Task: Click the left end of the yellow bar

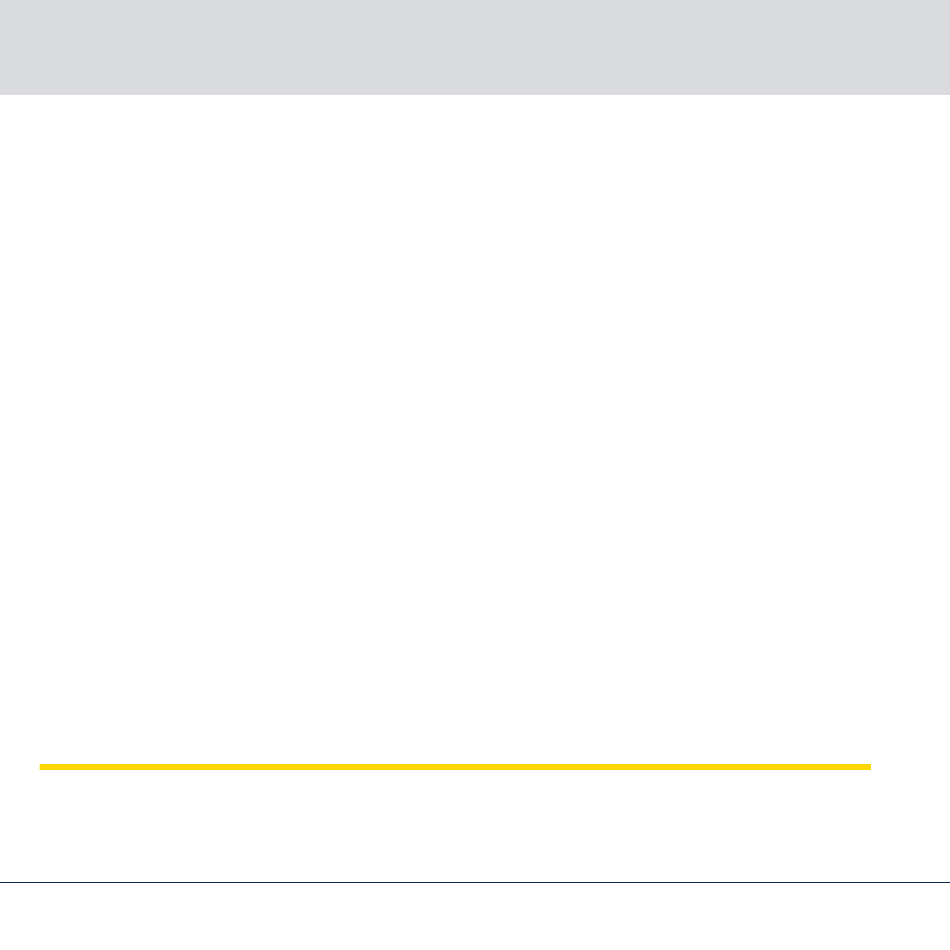Action: (x=41, y=767)
